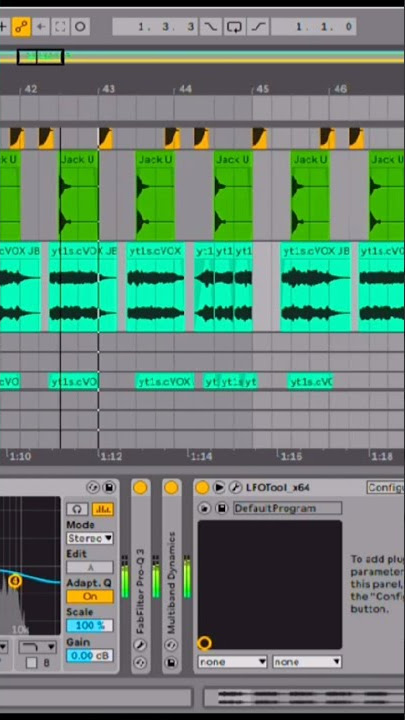Click the DefaultProgram preset name field

click(x=287, y=508)
